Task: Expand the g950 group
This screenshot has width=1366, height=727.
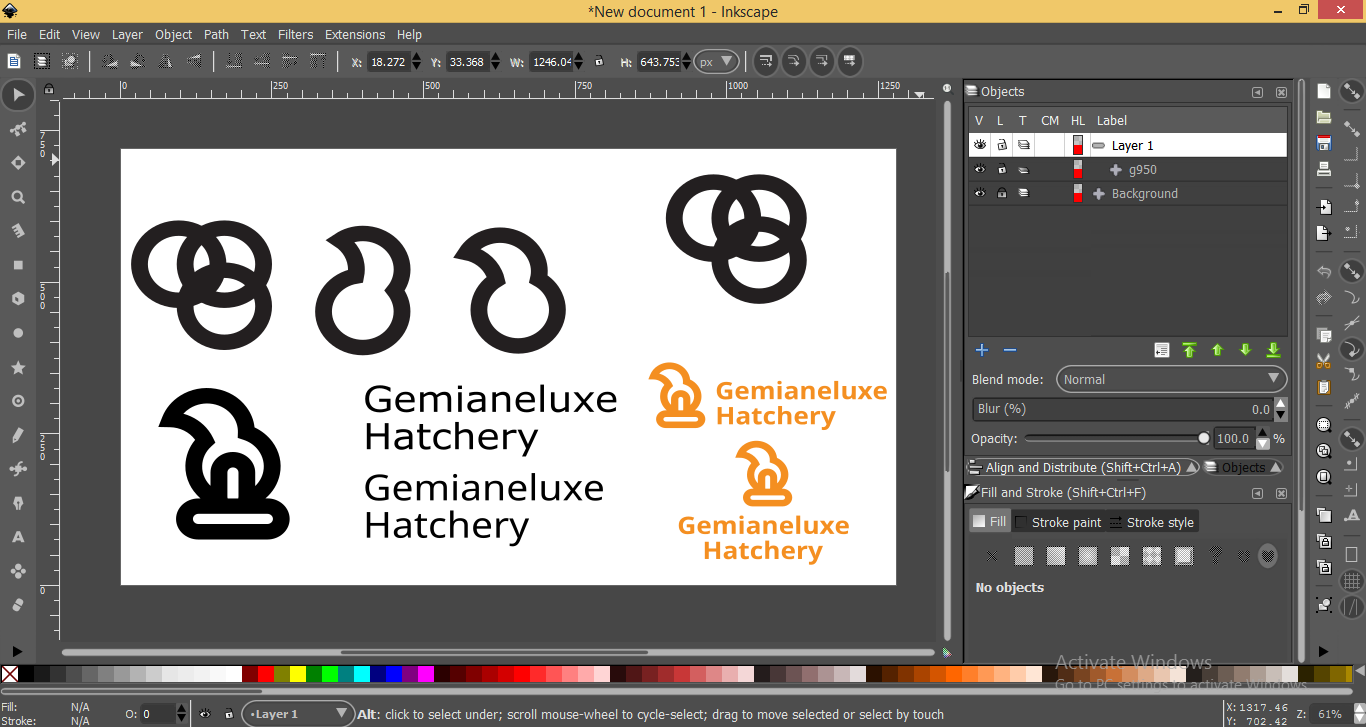Action: point(1116,169)
